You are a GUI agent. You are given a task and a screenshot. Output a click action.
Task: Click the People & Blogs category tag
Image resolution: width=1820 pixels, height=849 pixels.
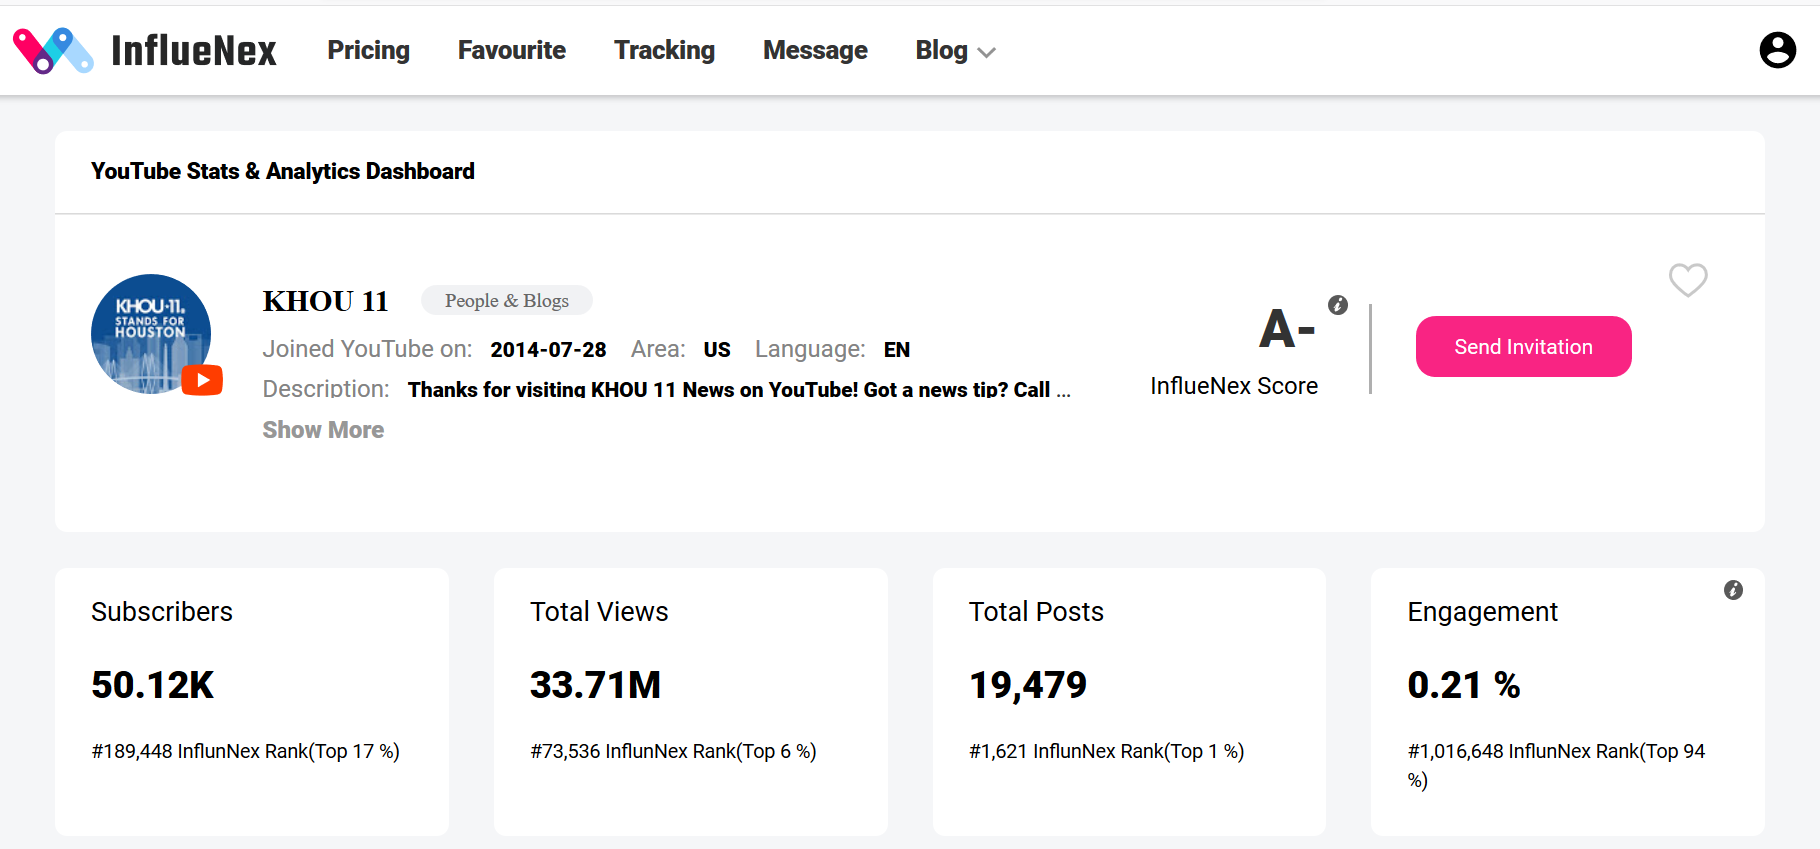[507, 300]
